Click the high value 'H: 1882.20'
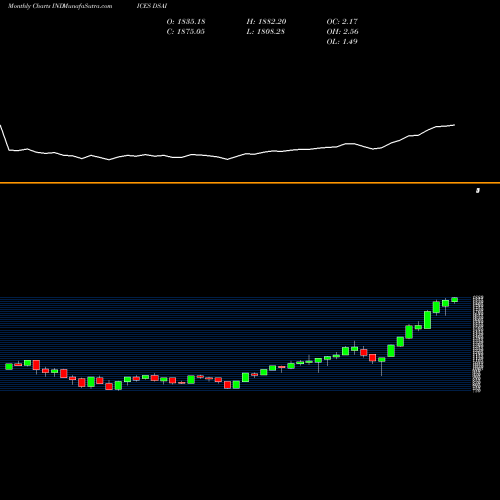 coord(266,21)
